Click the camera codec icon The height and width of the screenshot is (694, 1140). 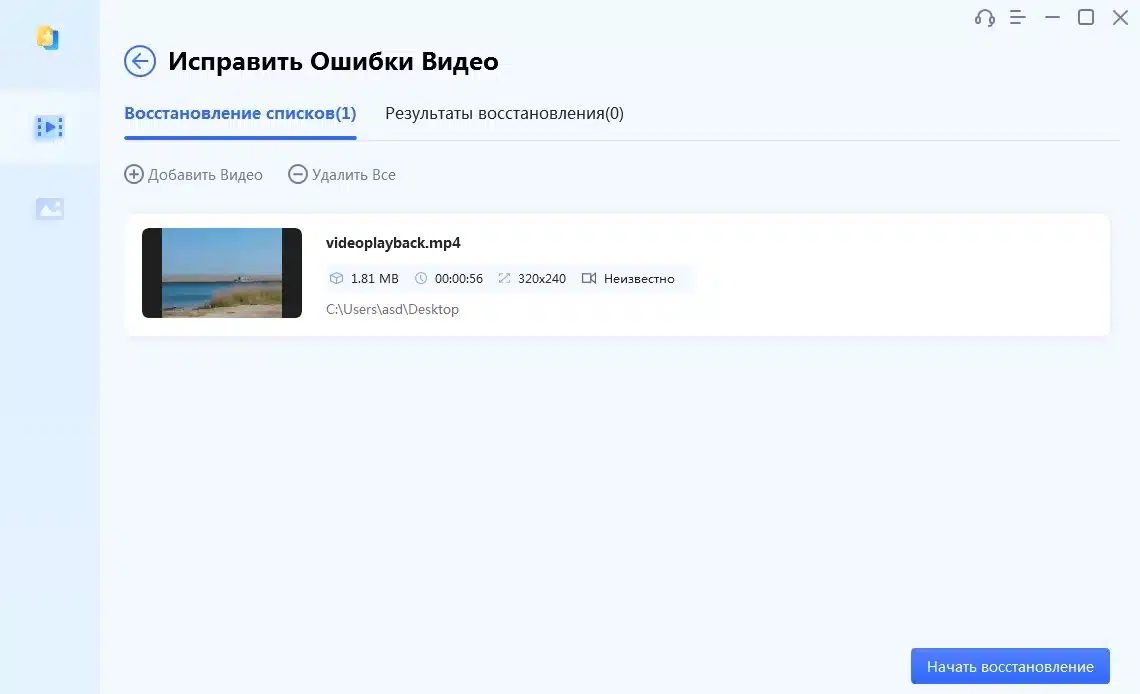[x=589, y=279]
